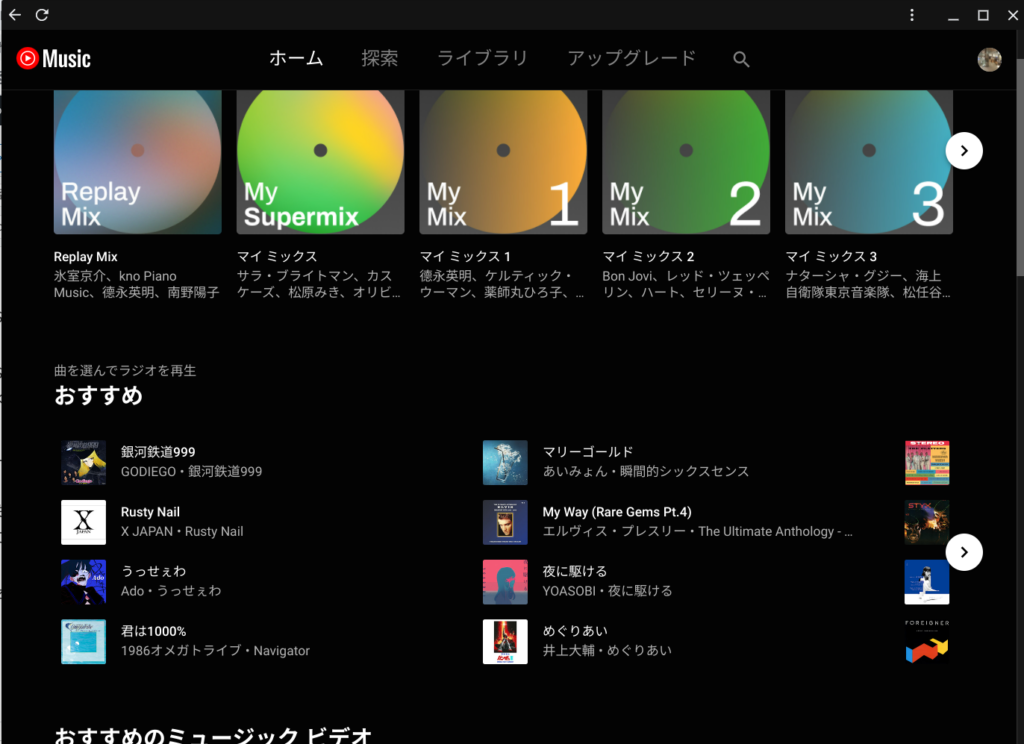
Task: Select the 君は1000% song title
Action: coord(153,632)
